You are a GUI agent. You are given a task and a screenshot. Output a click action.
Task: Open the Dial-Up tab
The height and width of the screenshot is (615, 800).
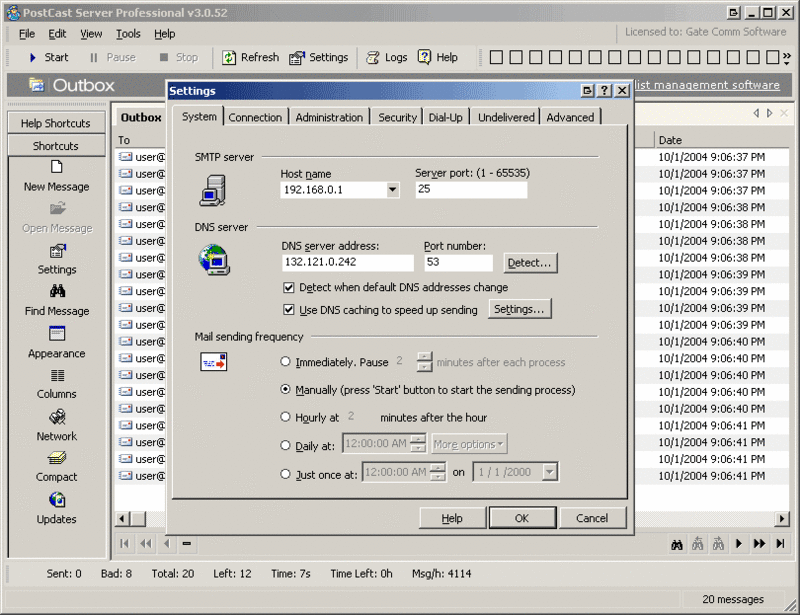(x=445, y=117)
